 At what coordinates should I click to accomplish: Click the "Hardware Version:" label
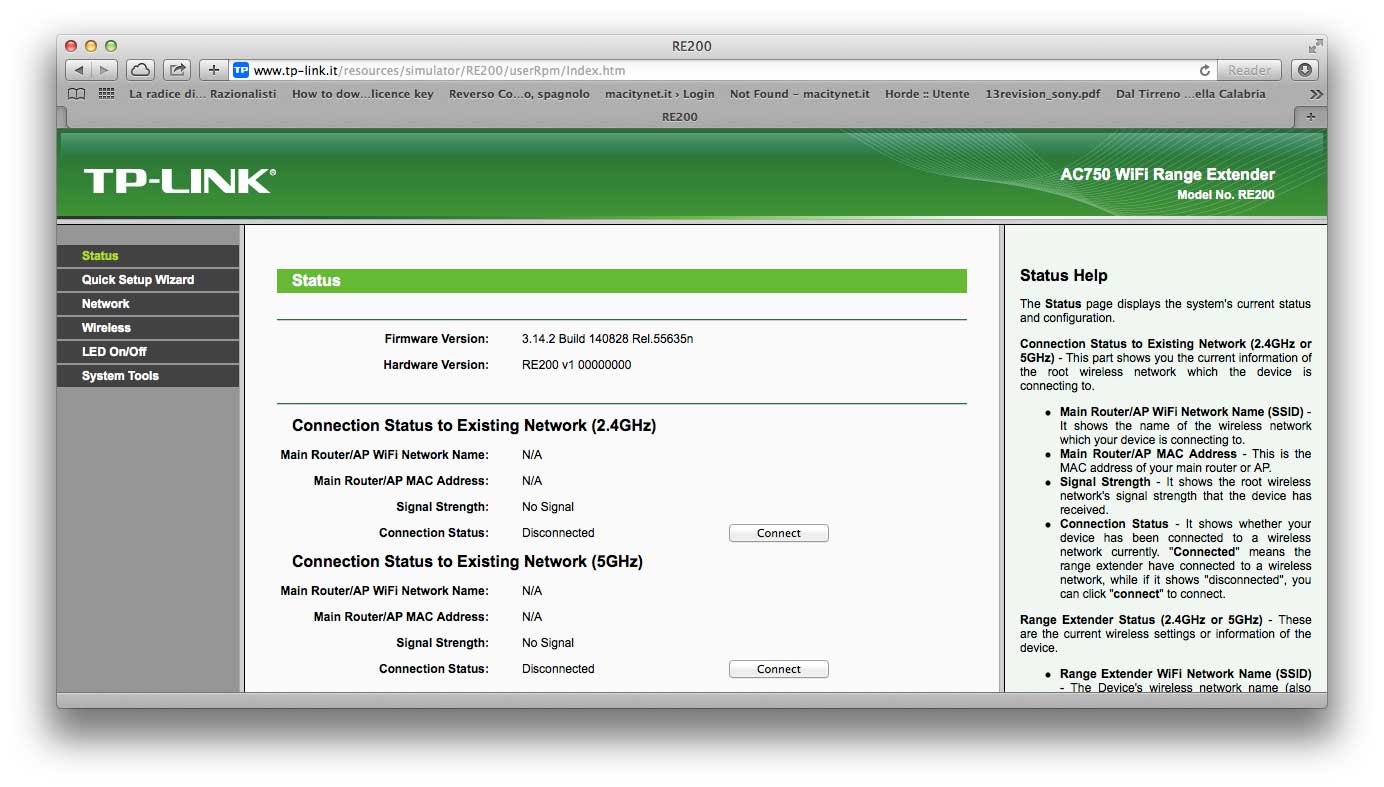coord(436,365)
